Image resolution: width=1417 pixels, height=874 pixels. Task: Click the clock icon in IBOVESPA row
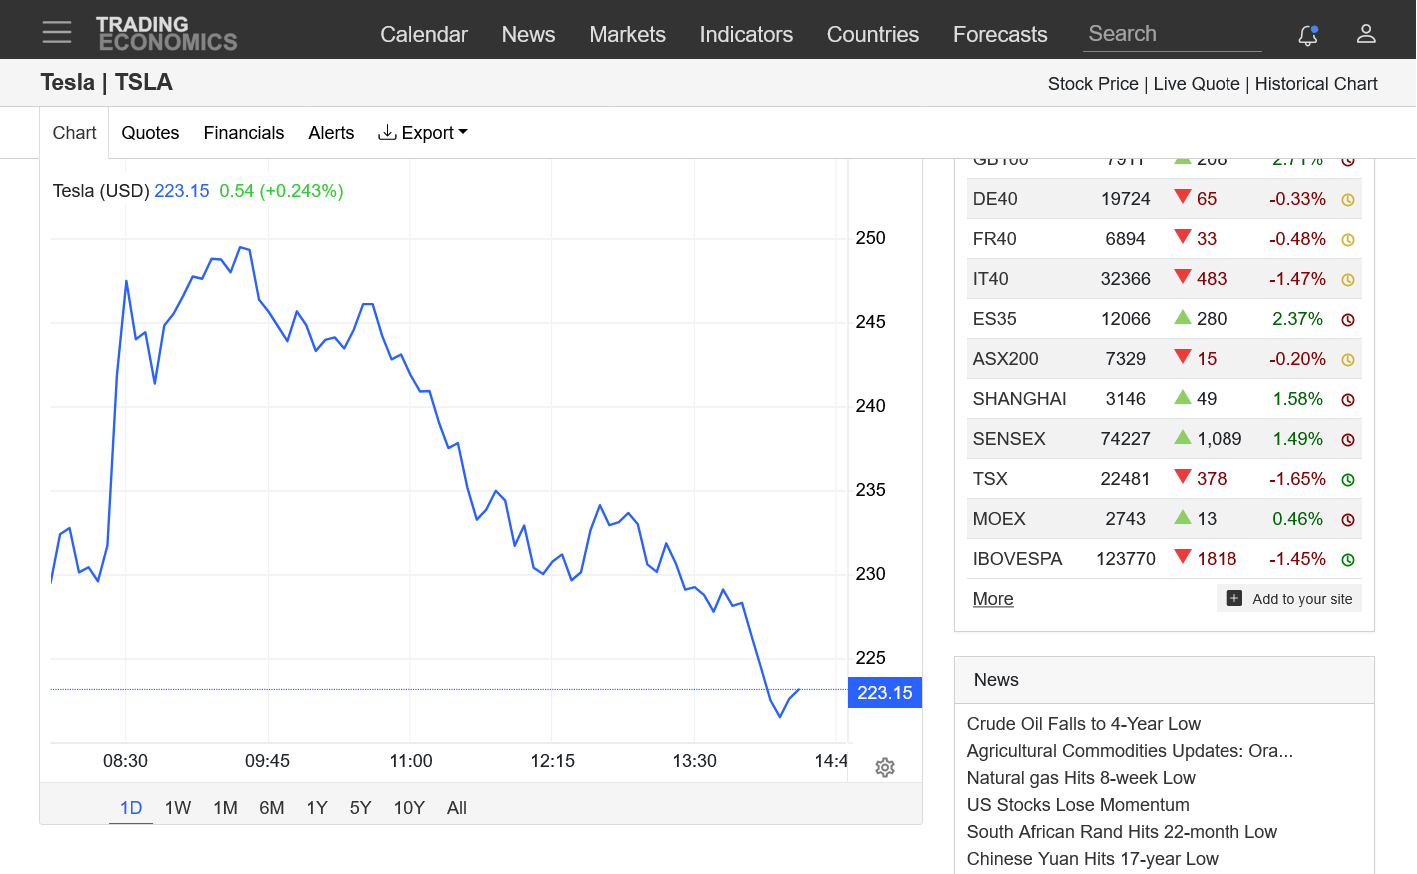pos(1348,560)
